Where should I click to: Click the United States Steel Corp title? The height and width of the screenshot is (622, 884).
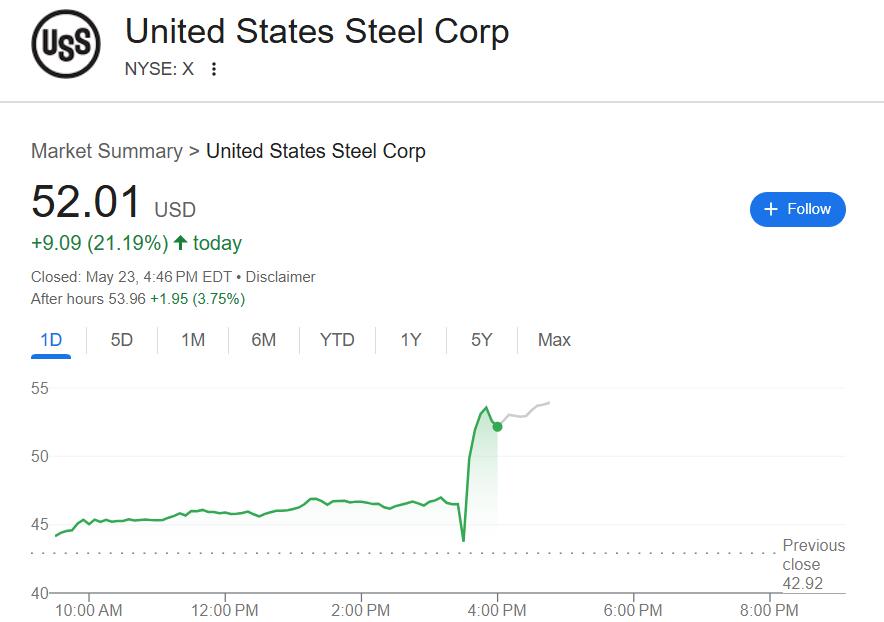coord(317,32)
